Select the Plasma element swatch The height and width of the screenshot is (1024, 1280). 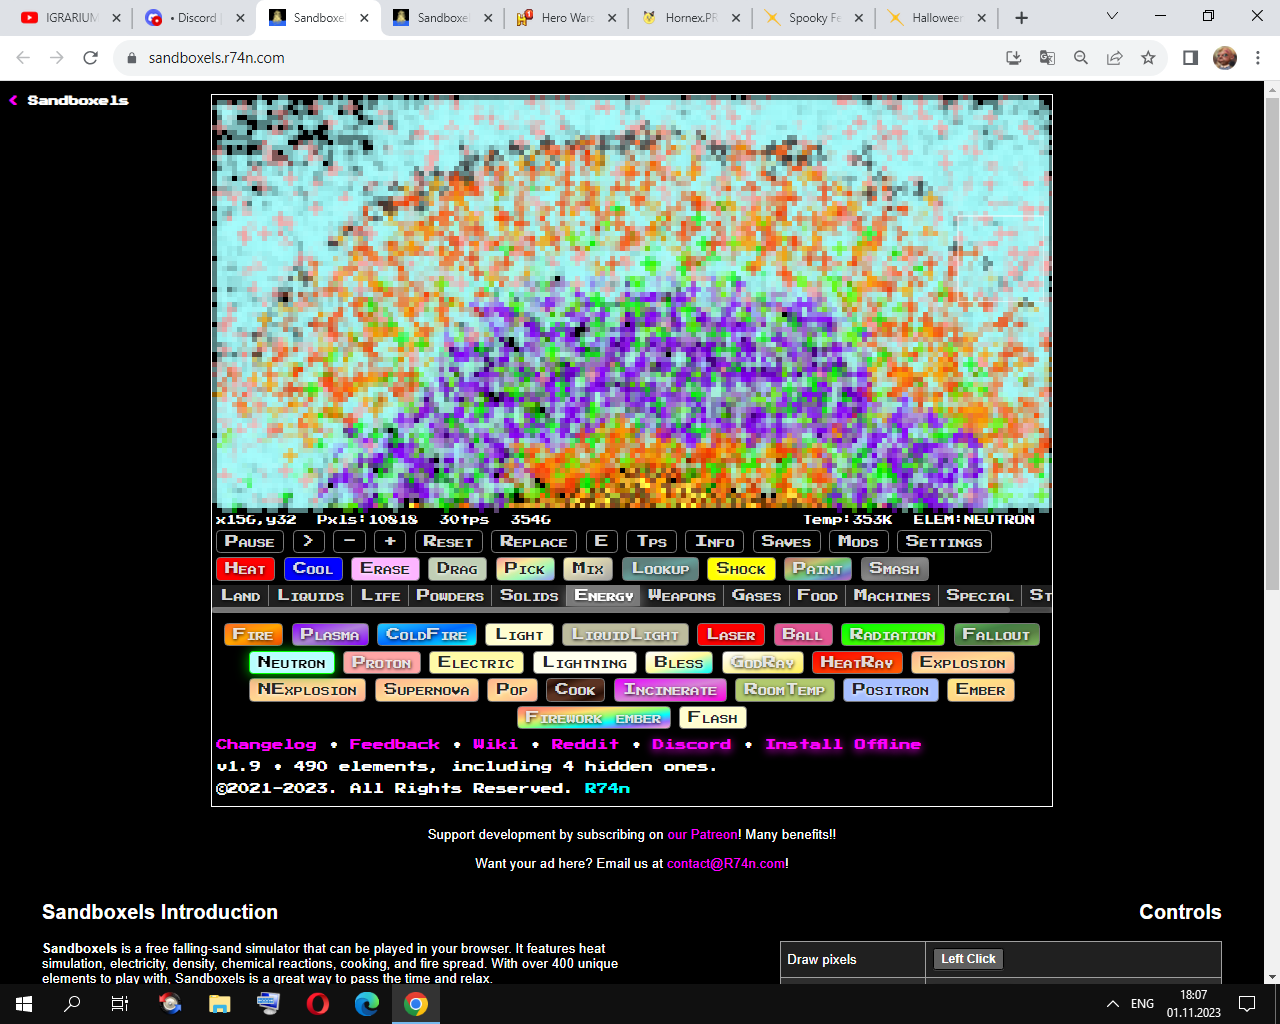click(x=330, y=635)
